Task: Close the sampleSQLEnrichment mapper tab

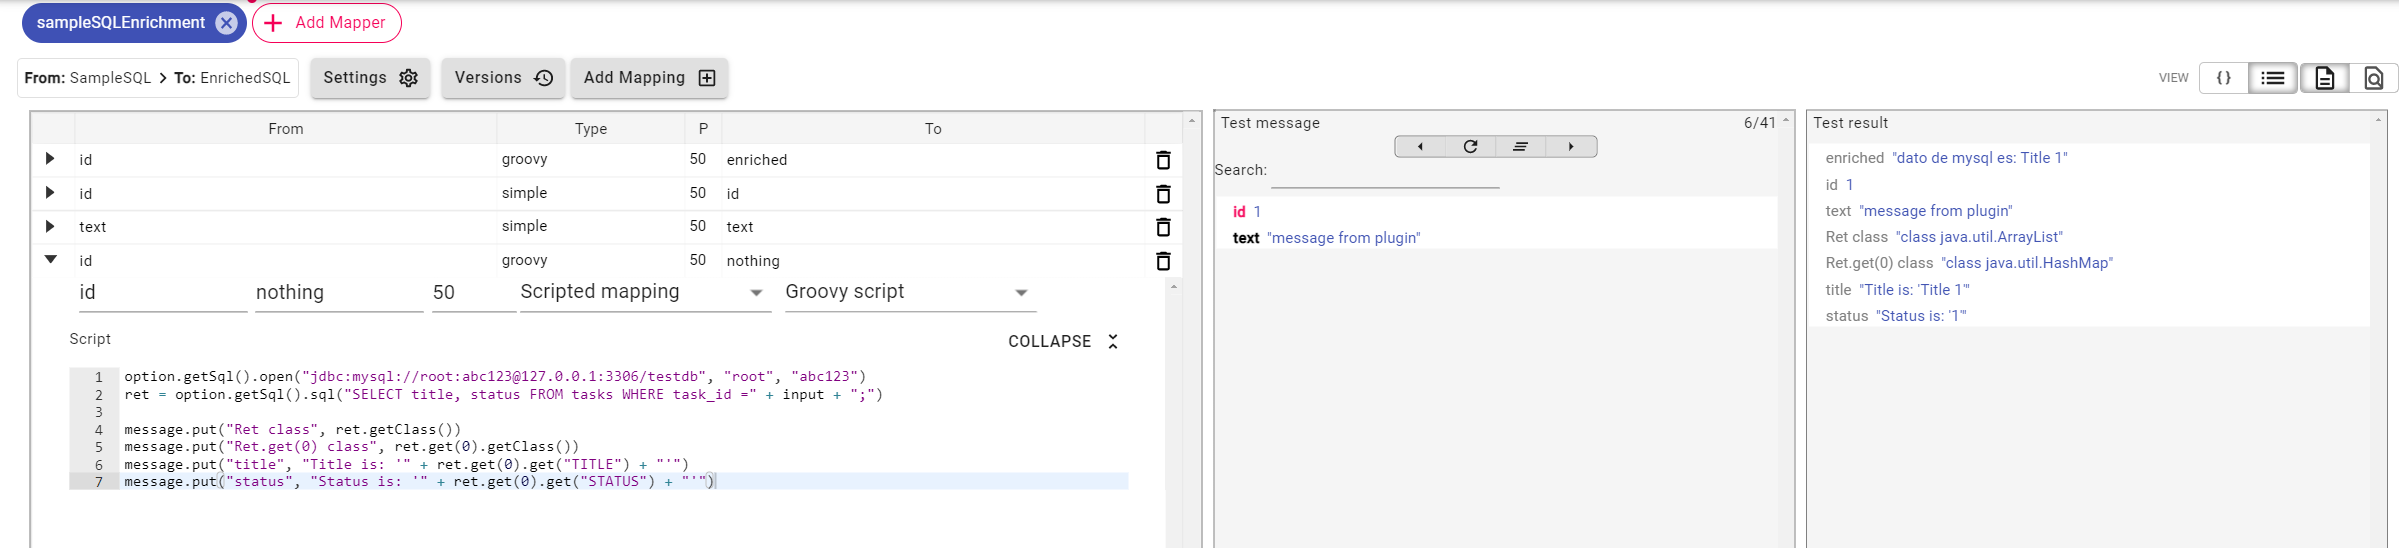Action: point(227,23)
